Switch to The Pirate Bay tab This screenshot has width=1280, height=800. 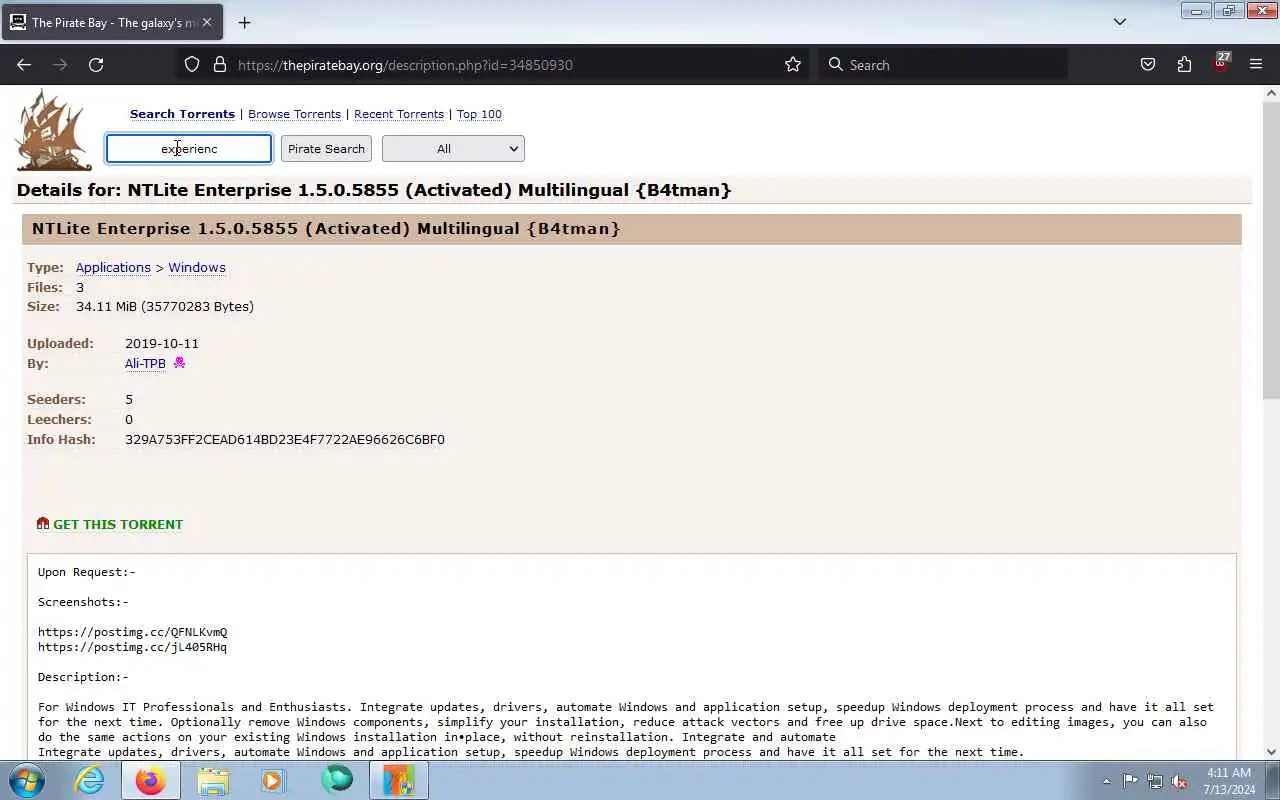[110, 22]
